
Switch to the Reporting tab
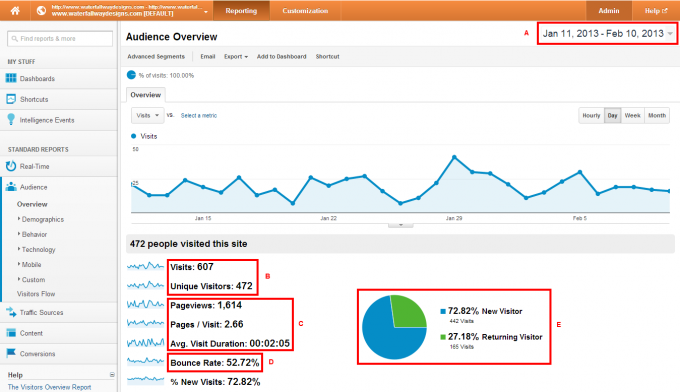(x=241, y=11)
